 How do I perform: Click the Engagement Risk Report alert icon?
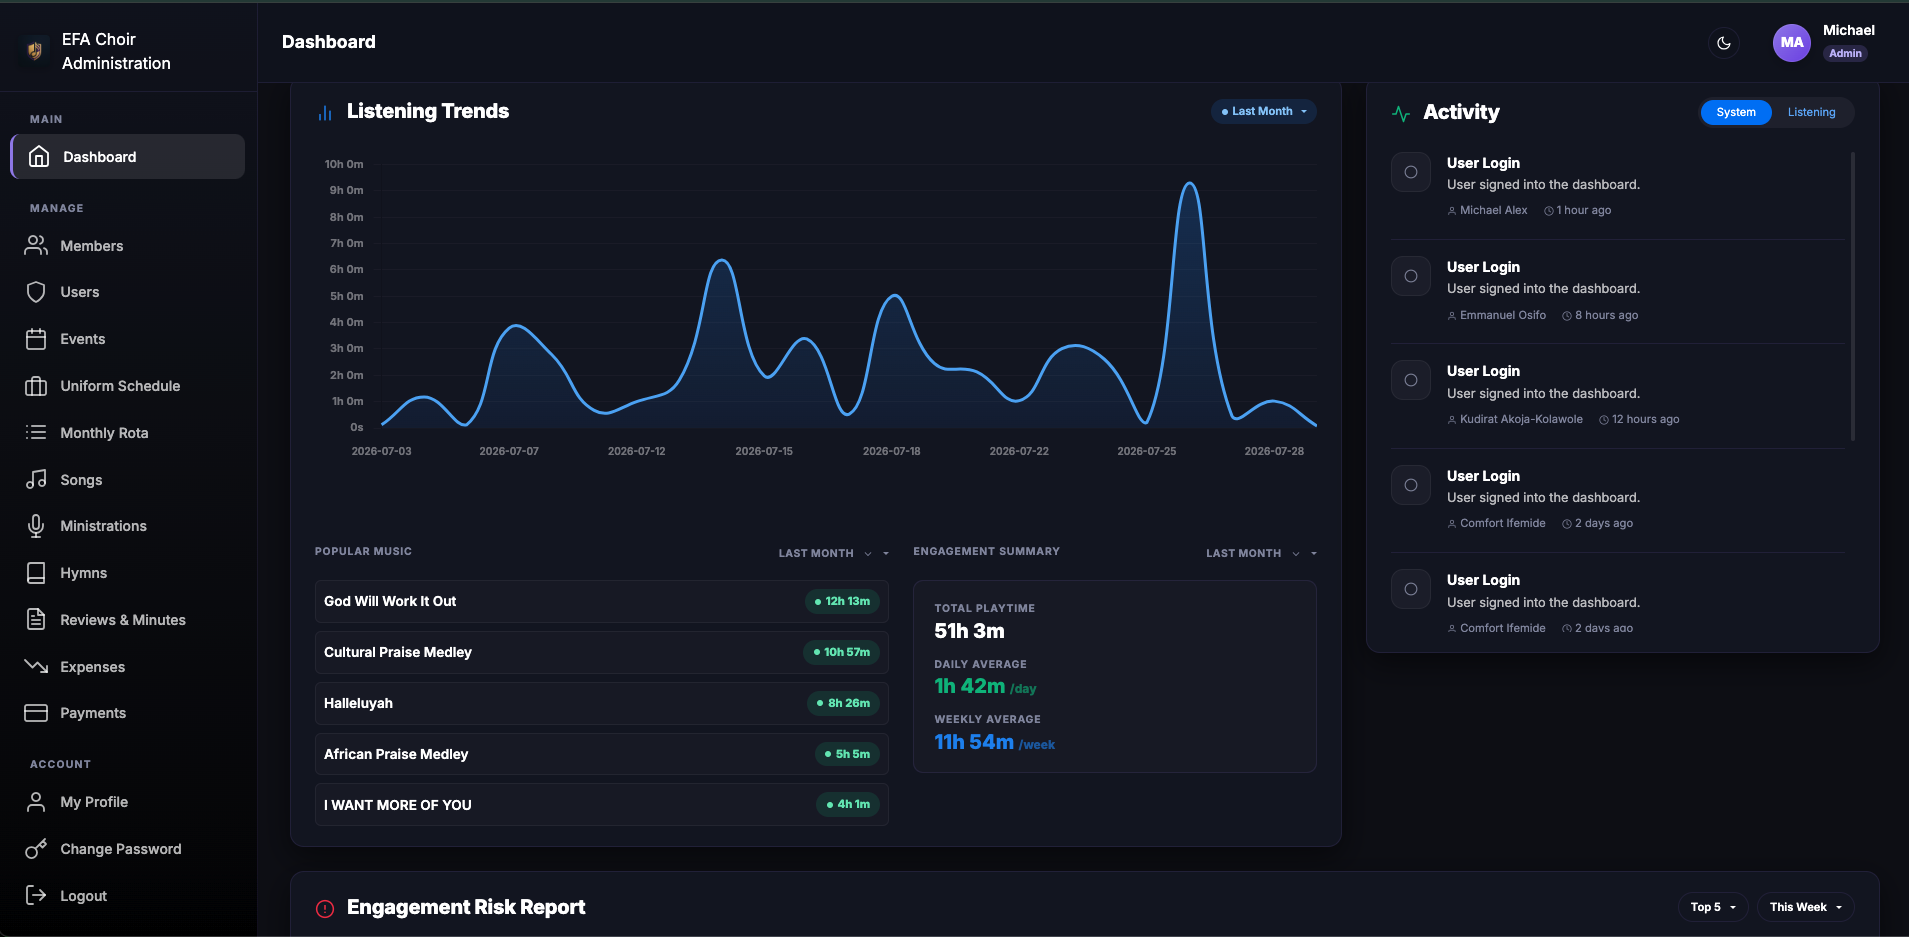(x=325, y=908)
